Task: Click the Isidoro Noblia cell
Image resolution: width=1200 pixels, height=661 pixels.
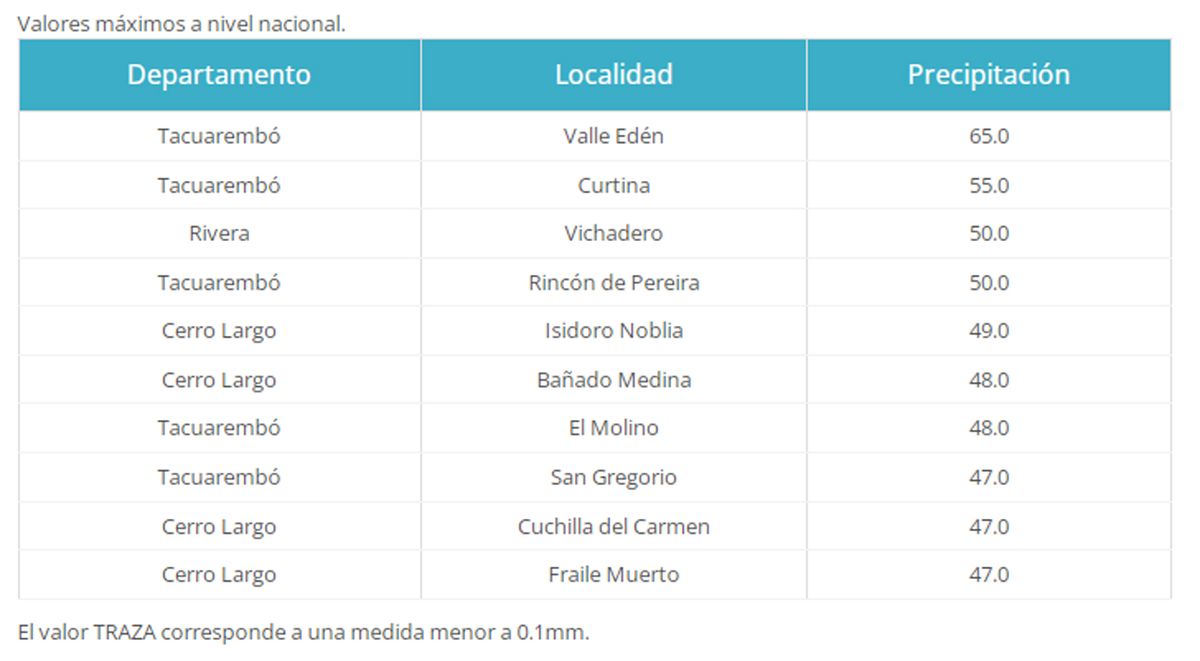Action: [x=613, y=331]
